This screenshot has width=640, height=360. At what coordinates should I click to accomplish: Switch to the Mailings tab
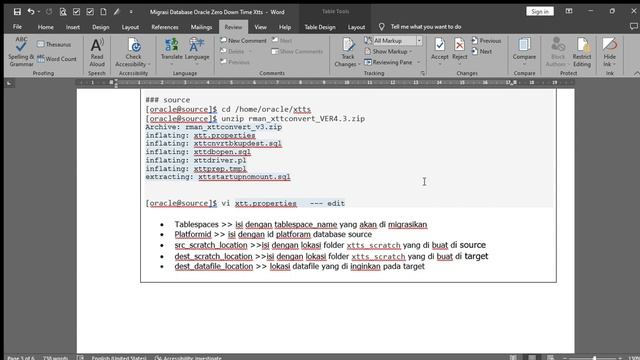[201, 27]
